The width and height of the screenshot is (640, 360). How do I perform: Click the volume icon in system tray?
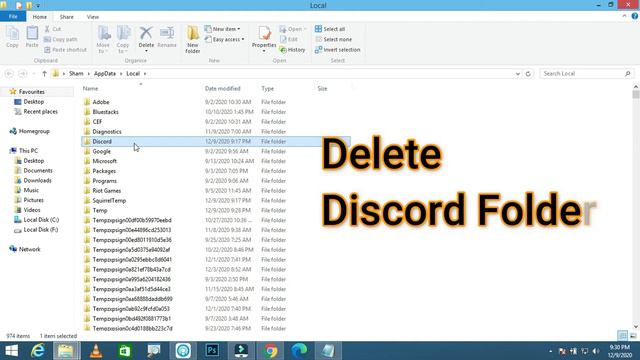tap(596, 351)
